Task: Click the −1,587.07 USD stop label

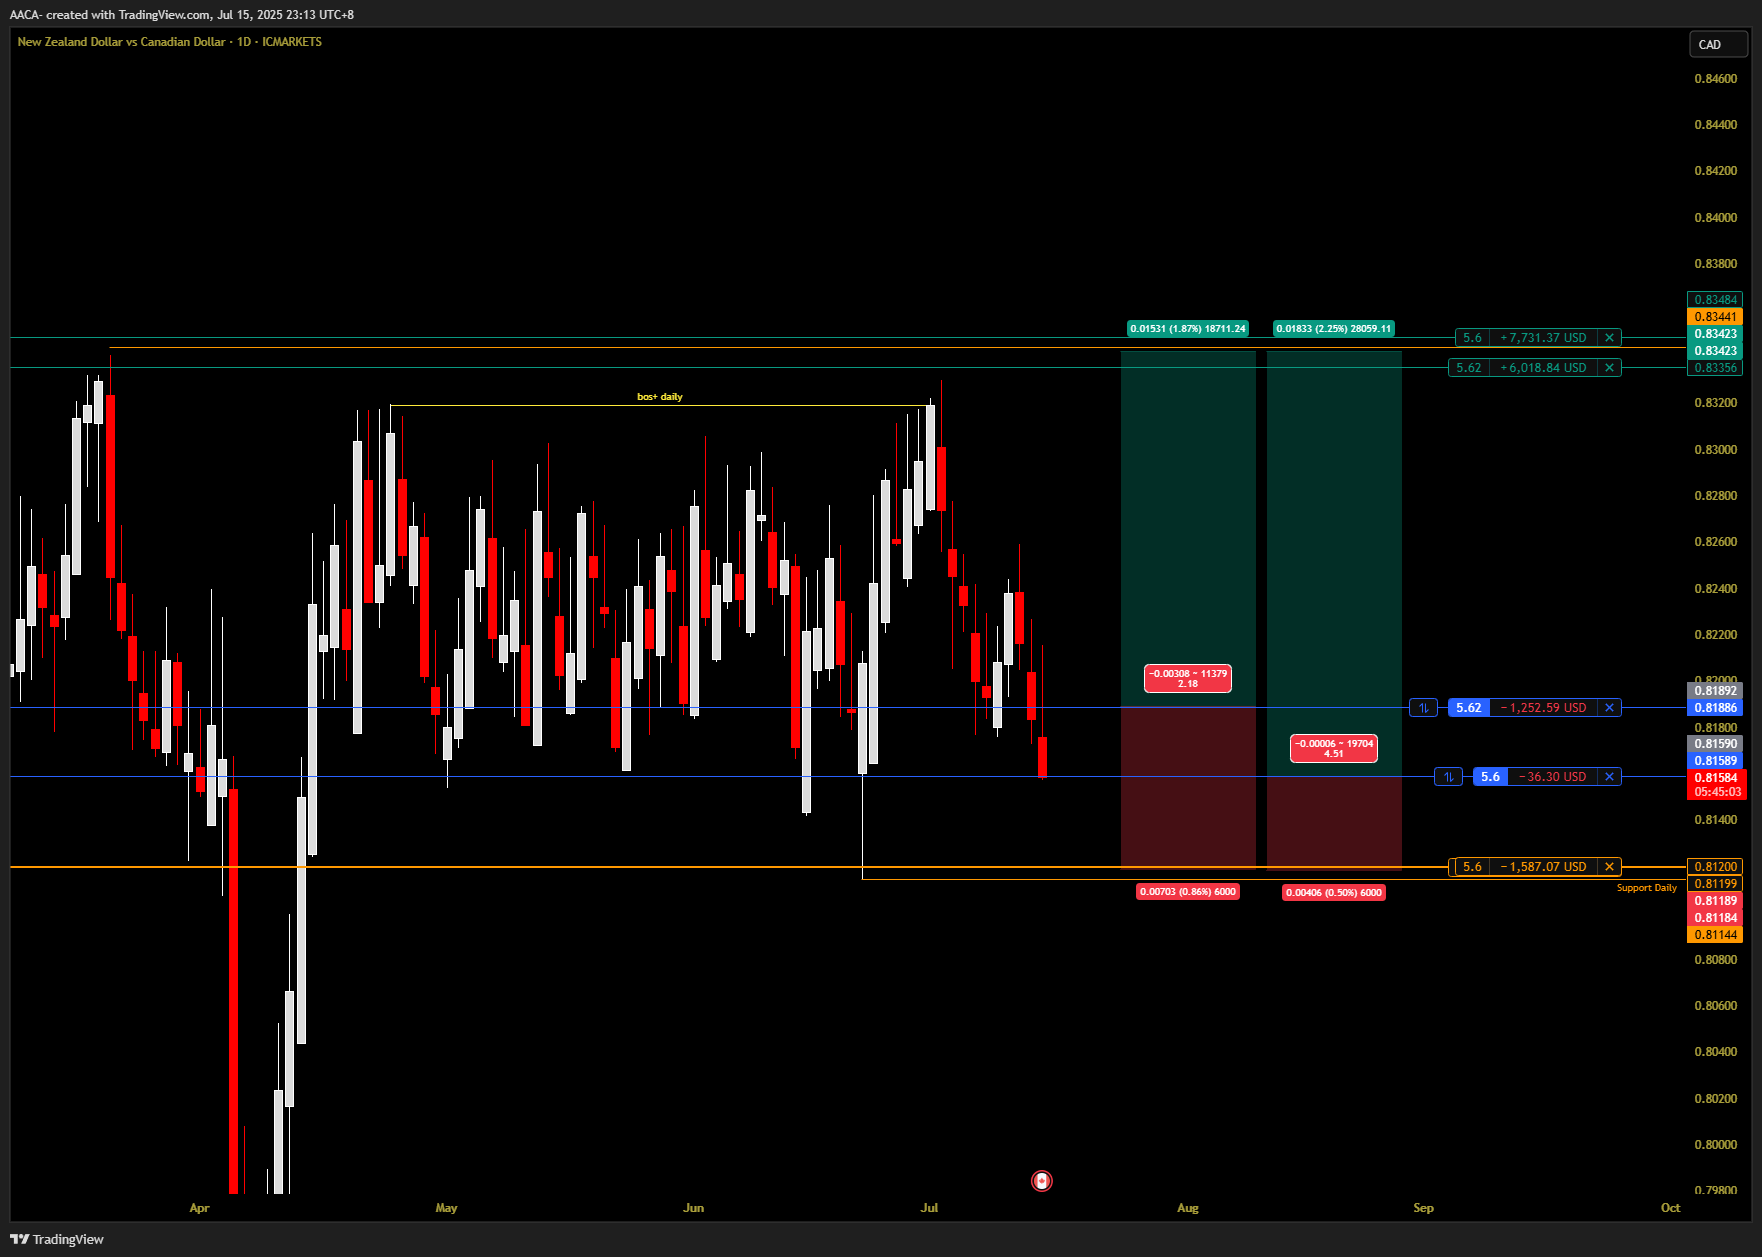Action: tap(1543, 867)
